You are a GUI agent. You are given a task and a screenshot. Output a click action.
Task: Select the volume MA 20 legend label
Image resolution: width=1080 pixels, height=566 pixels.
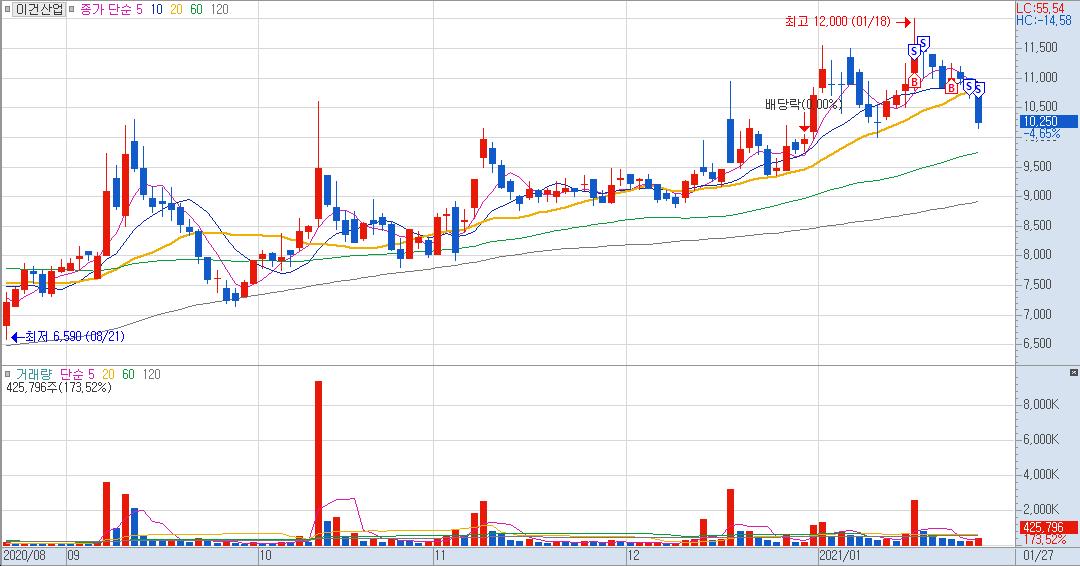108,374
